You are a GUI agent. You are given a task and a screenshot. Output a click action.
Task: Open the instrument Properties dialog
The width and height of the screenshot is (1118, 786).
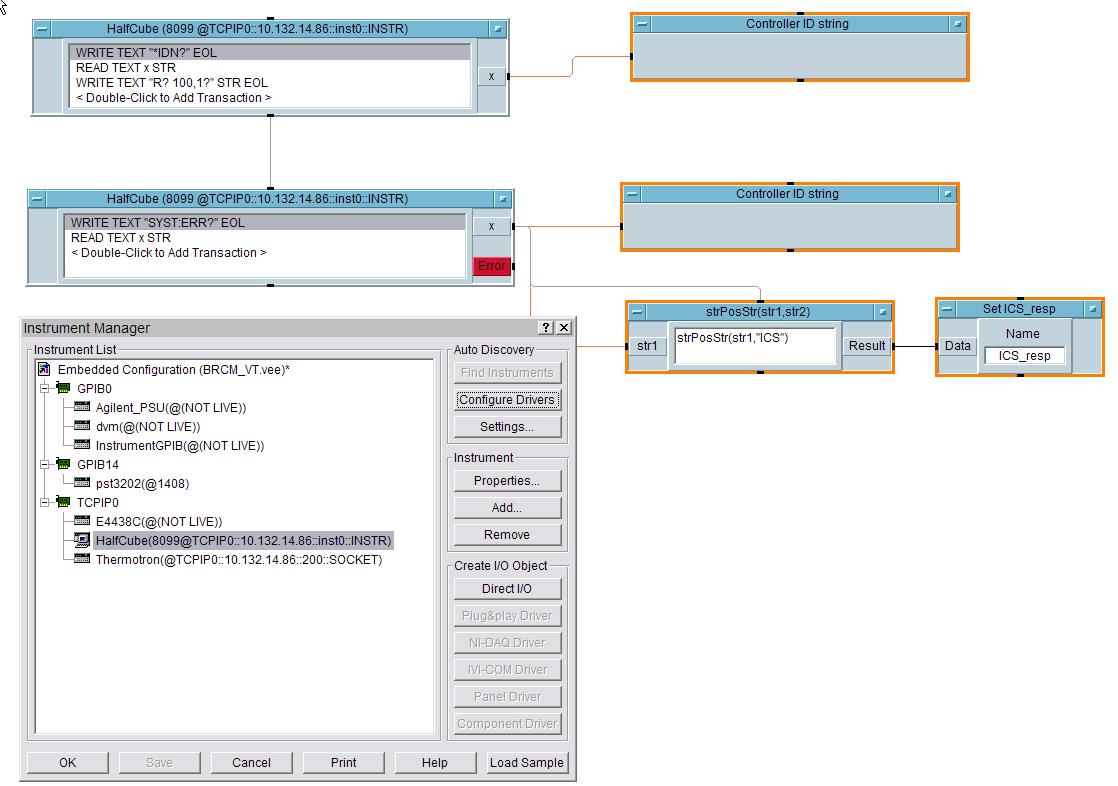(x=507, y=481)
